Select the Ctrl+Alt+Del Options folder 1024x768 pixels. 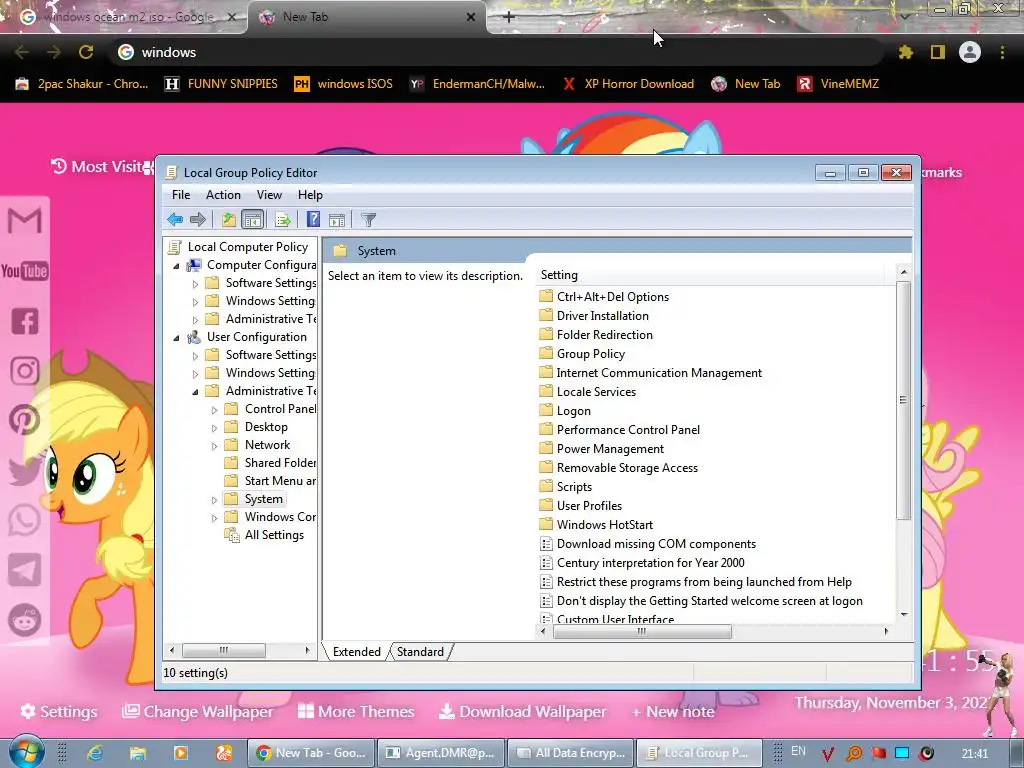click(x=605, y=296)
